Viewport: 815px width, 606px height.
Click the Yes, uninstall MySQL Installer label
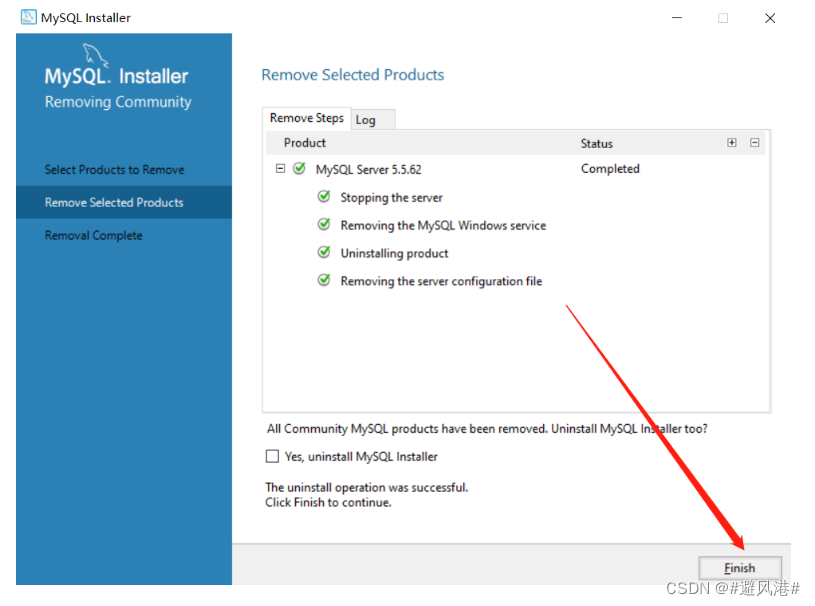pos(361,457)
